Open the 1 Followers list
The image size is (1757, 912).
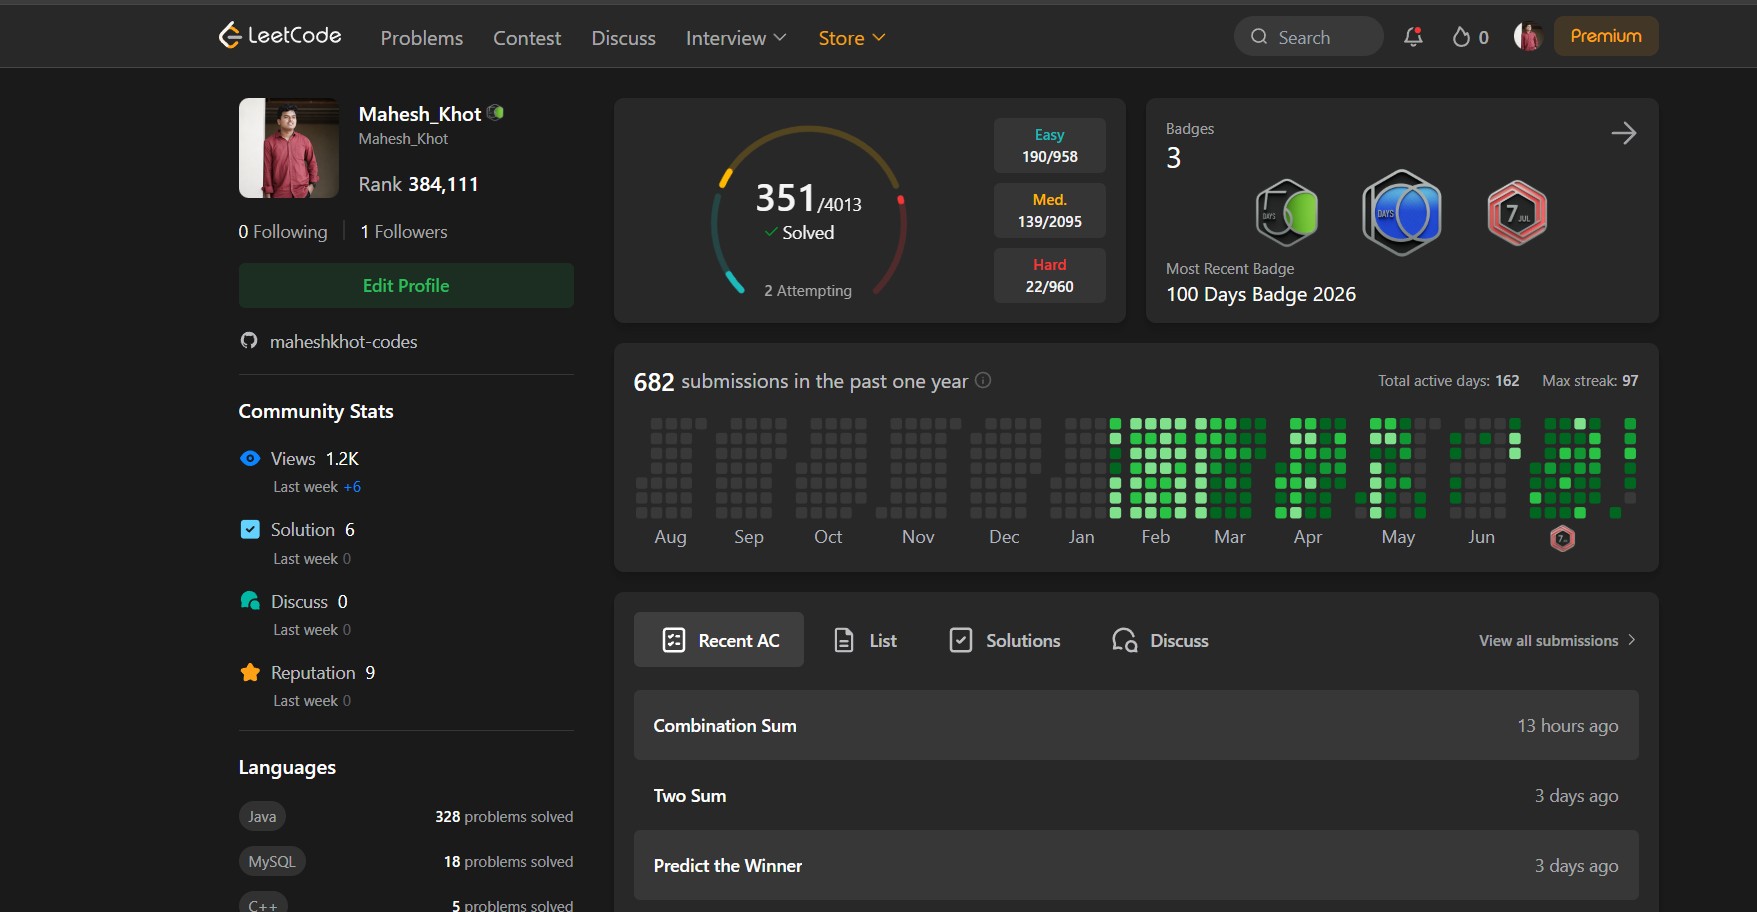pyautogui.click(x=404, y=231)
